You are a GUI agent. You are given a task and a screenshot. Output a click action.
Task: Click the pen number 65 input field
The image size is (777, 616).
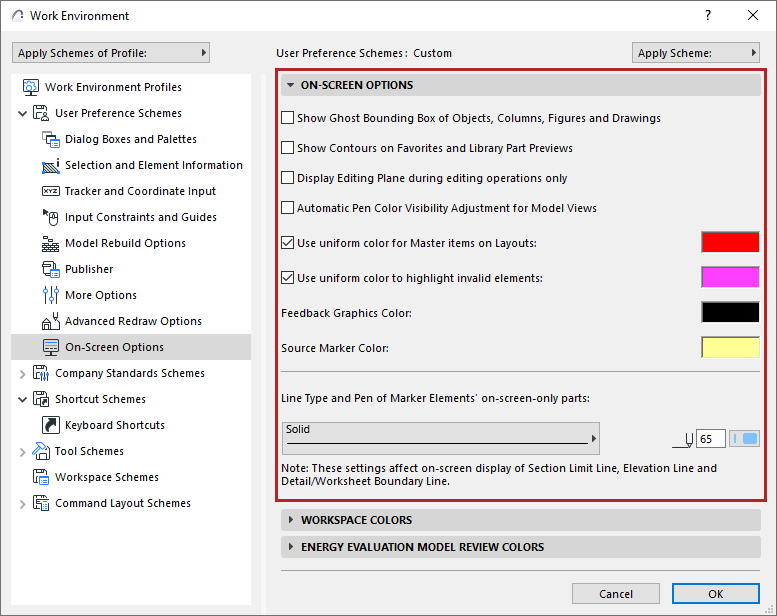pos(711,439)
